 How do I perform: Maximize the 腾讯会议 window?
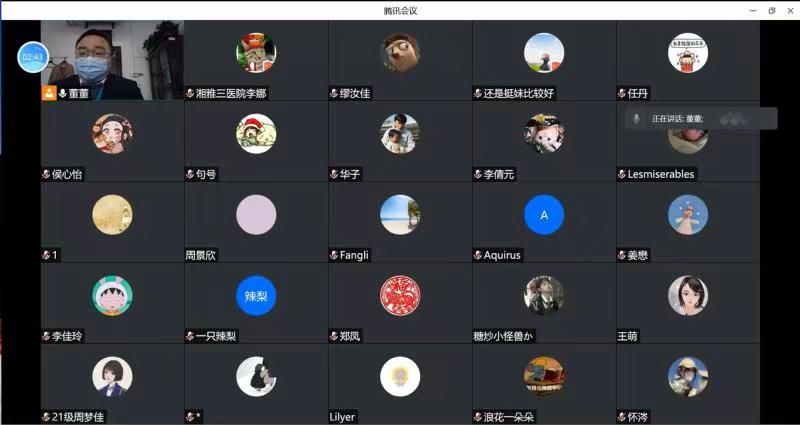(771, 10)
